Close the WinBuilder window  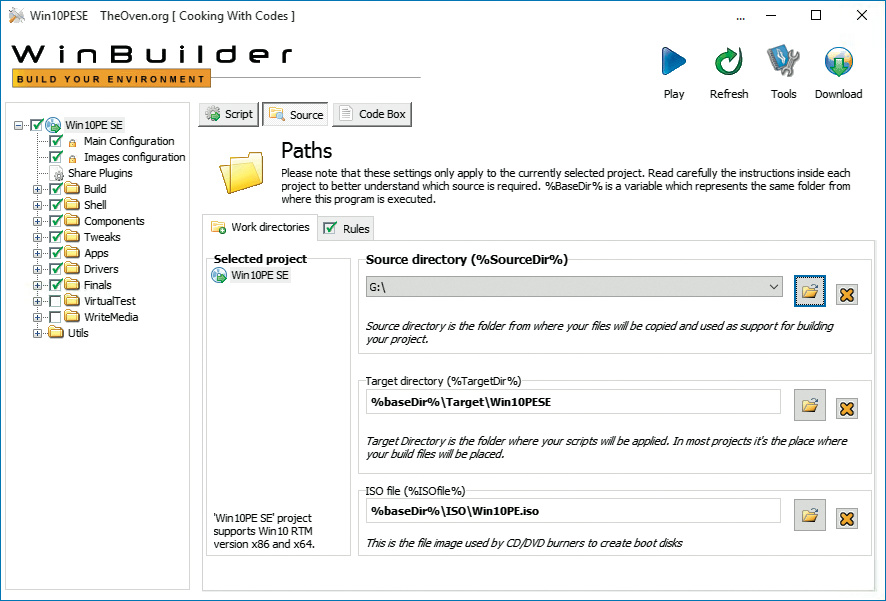[x=862, y=16]
